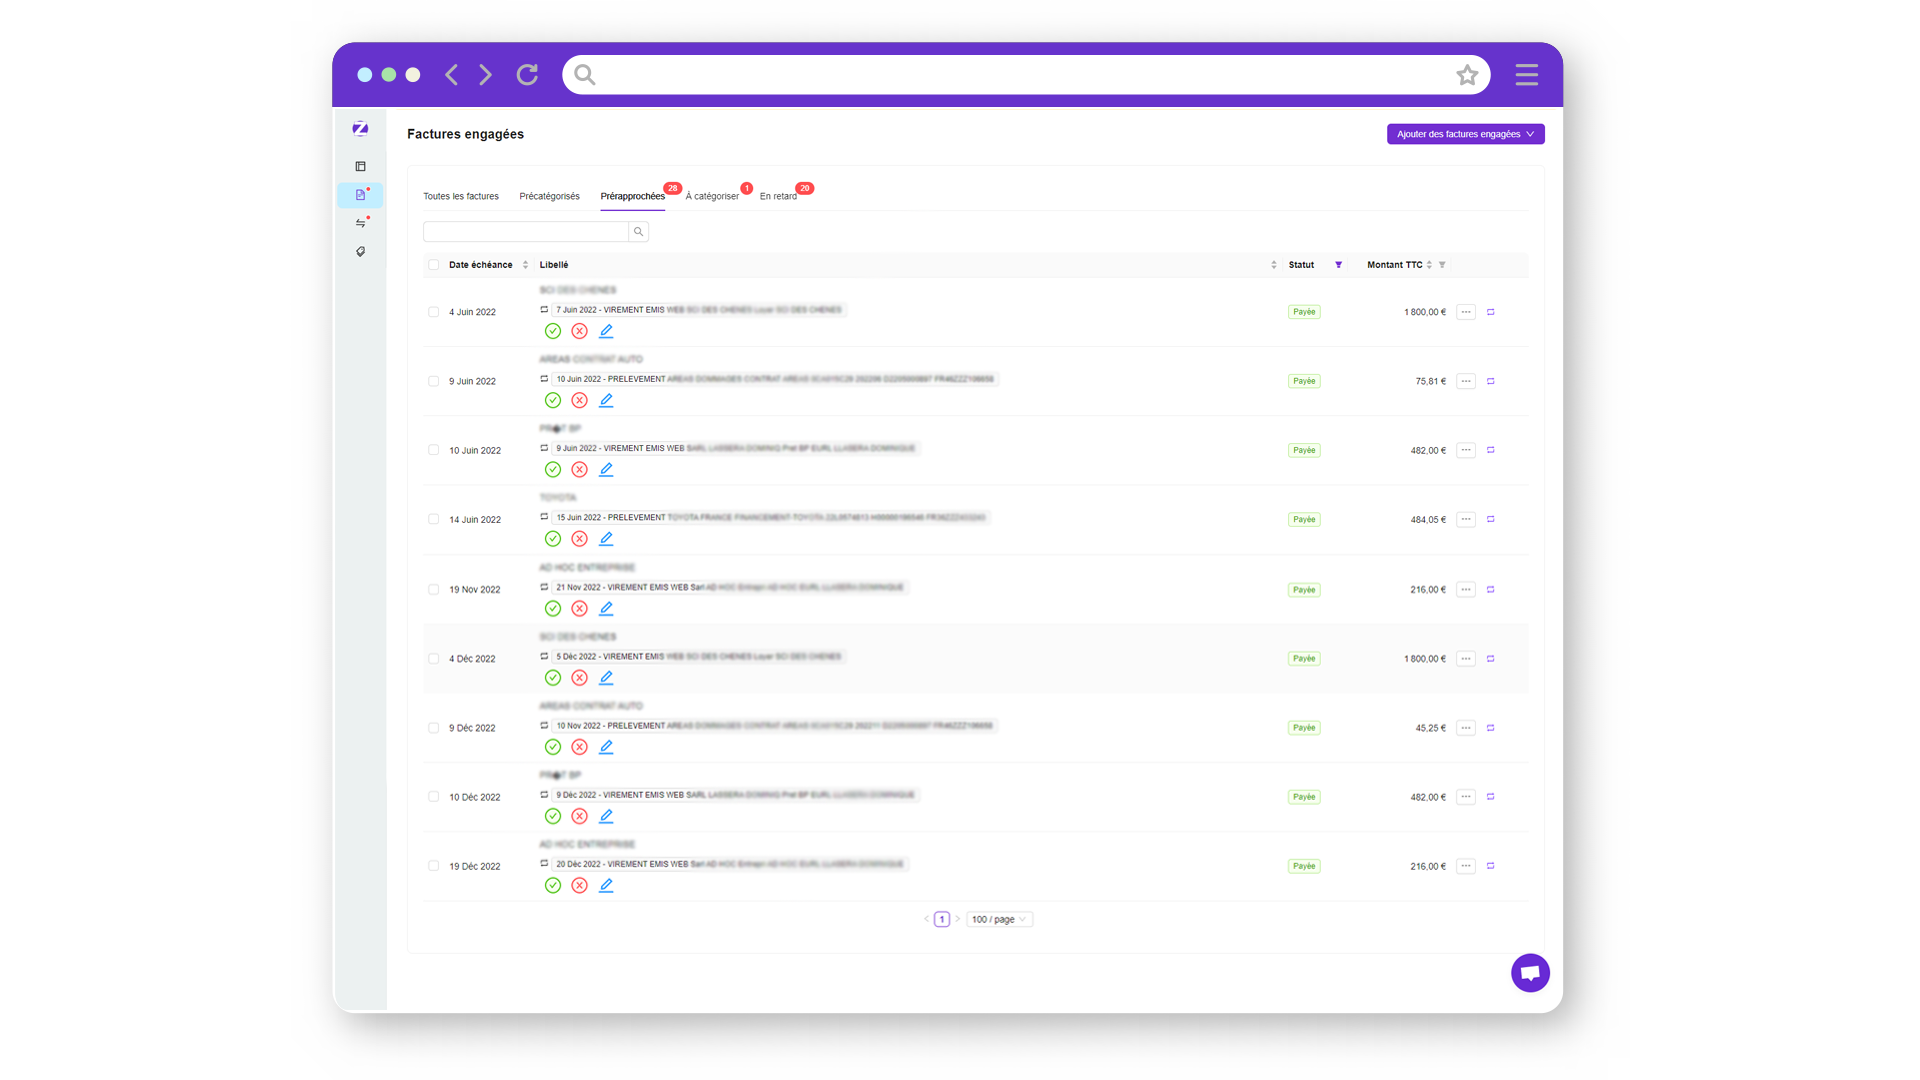
Task: Open the chat bubble at bottom right
Action: tap(1530, 972)
